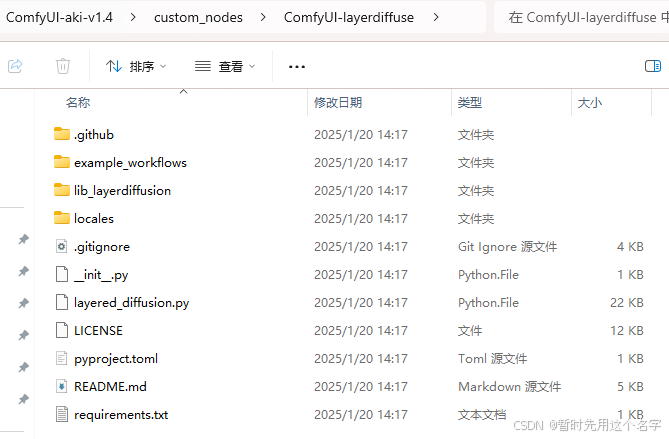669x439 pixels.
Task: Click the 22 KB size cell
Action: pos(627,302)
